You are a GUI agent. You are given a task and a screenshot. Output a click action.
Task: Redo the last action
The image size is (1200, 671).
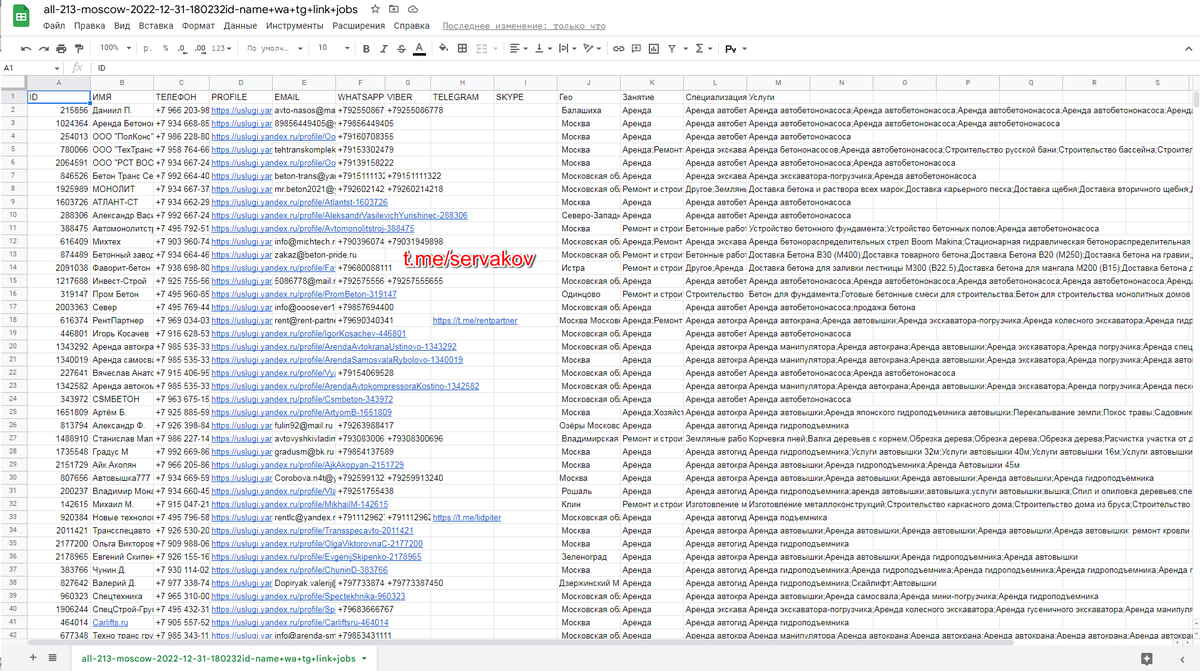point(44,48)
